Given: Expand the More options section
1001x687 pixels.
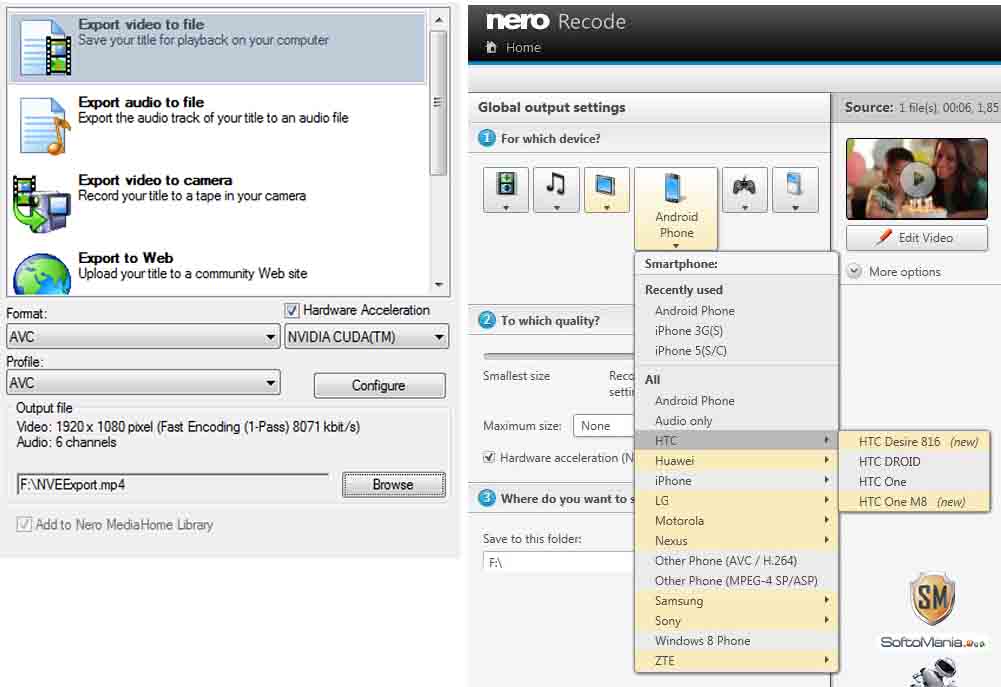Looking at the screenshot, I should 855,272.
